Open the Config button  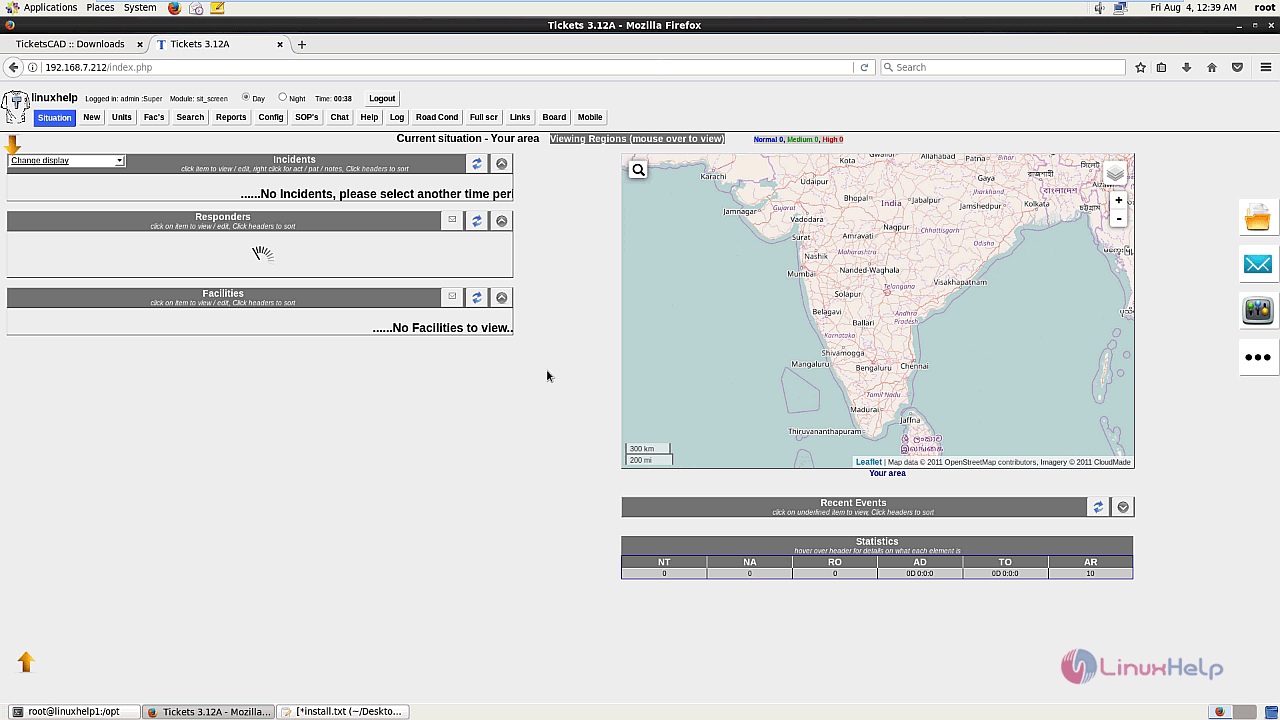pos(271,117)
